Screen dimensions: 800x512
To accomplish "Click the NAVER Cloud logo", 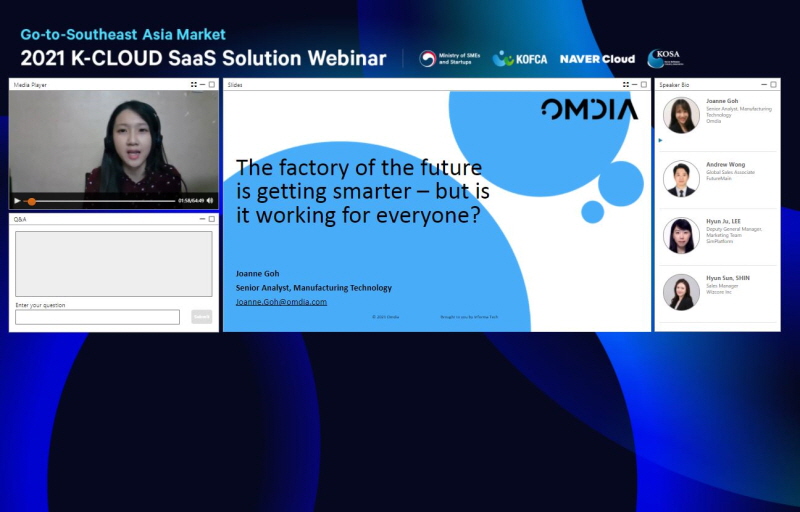I will pos(597,59).
